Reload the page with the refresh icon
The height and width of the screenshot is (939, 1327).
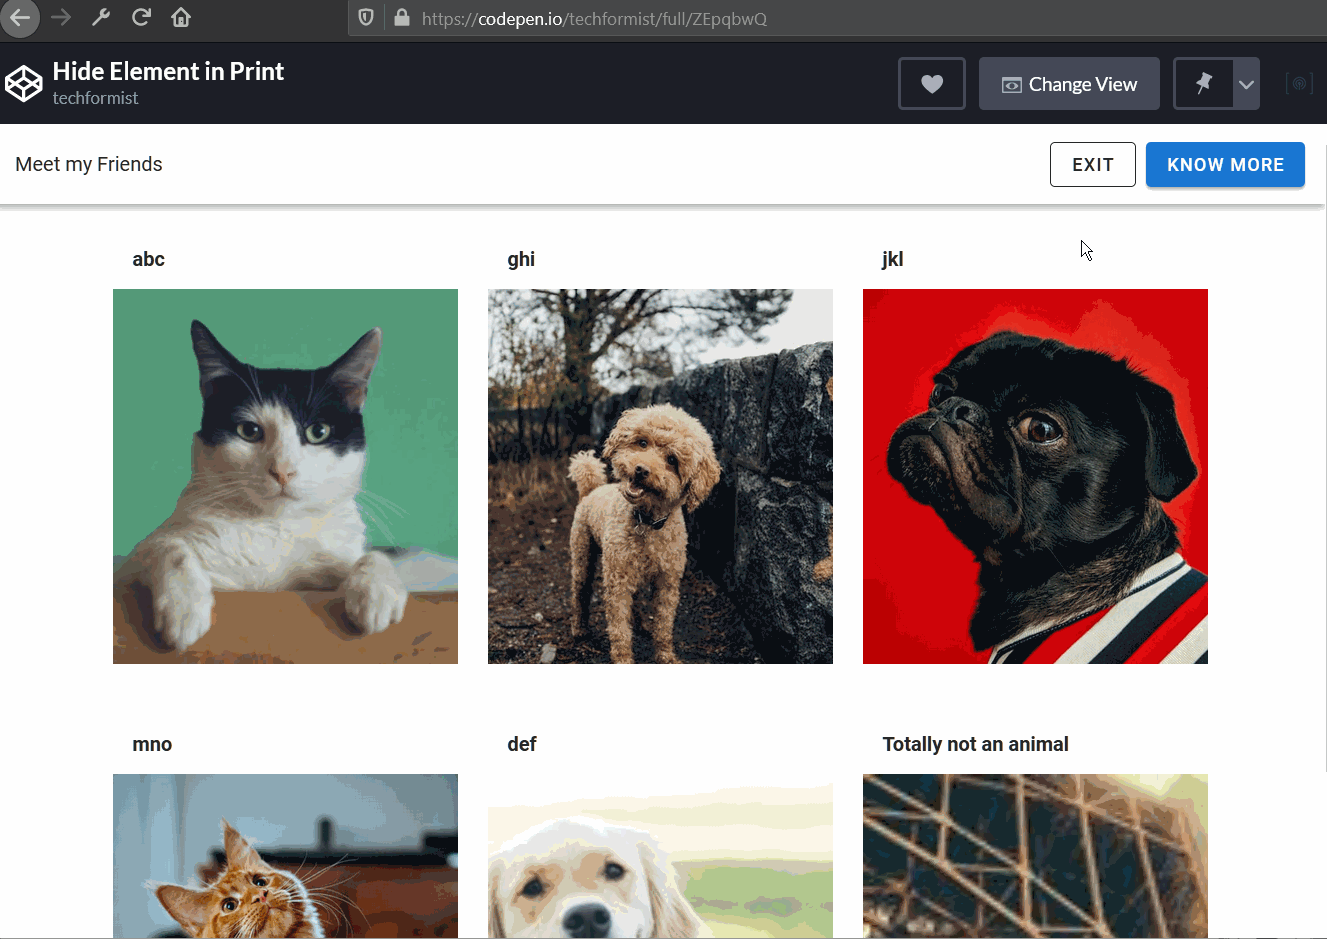(x=141, y=17)
